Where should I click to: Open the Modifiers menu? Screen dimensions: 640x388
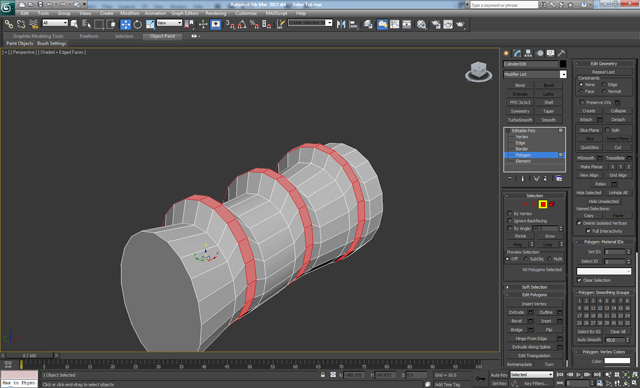[x=129, y=13]
